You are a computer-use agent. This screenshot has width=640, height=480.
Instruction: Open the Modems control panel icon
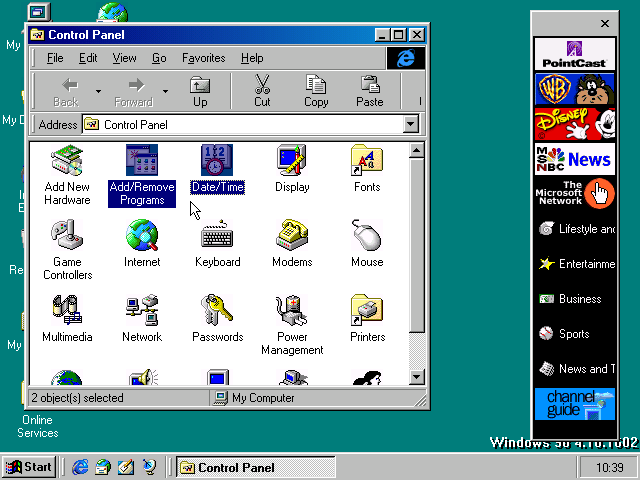pyautogui.click(x=292, y=237)
